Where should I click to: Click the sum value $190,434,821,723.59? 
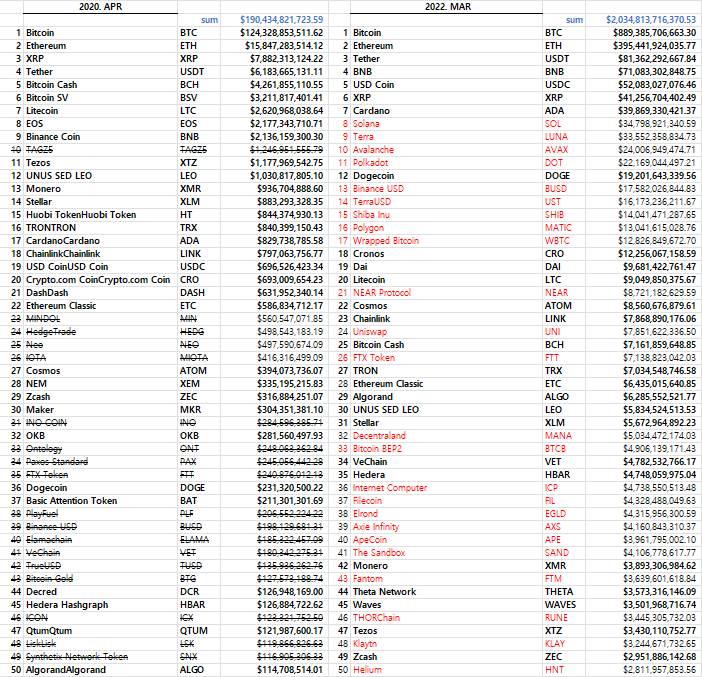281,20
